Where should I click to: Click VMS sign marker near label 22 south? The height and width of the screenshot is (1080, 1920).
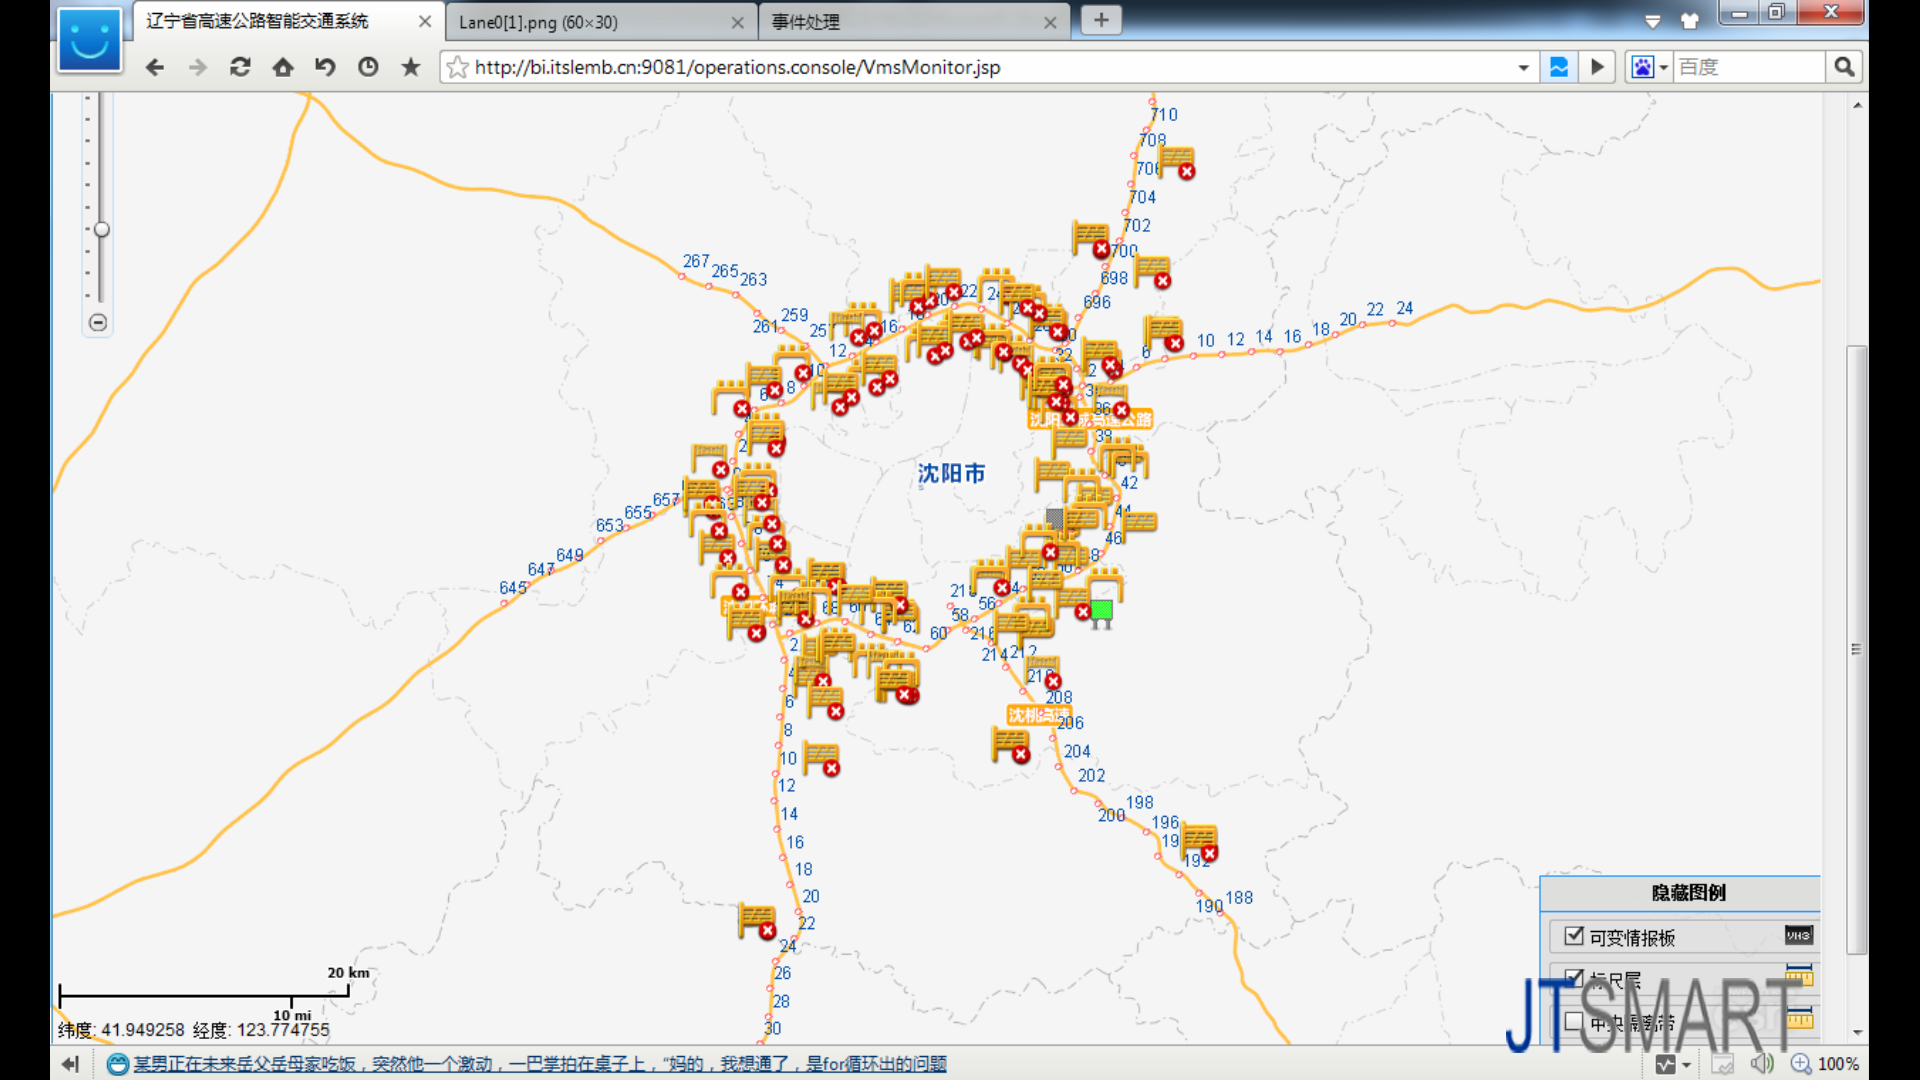pyautogui.click(x=758, y=921)
